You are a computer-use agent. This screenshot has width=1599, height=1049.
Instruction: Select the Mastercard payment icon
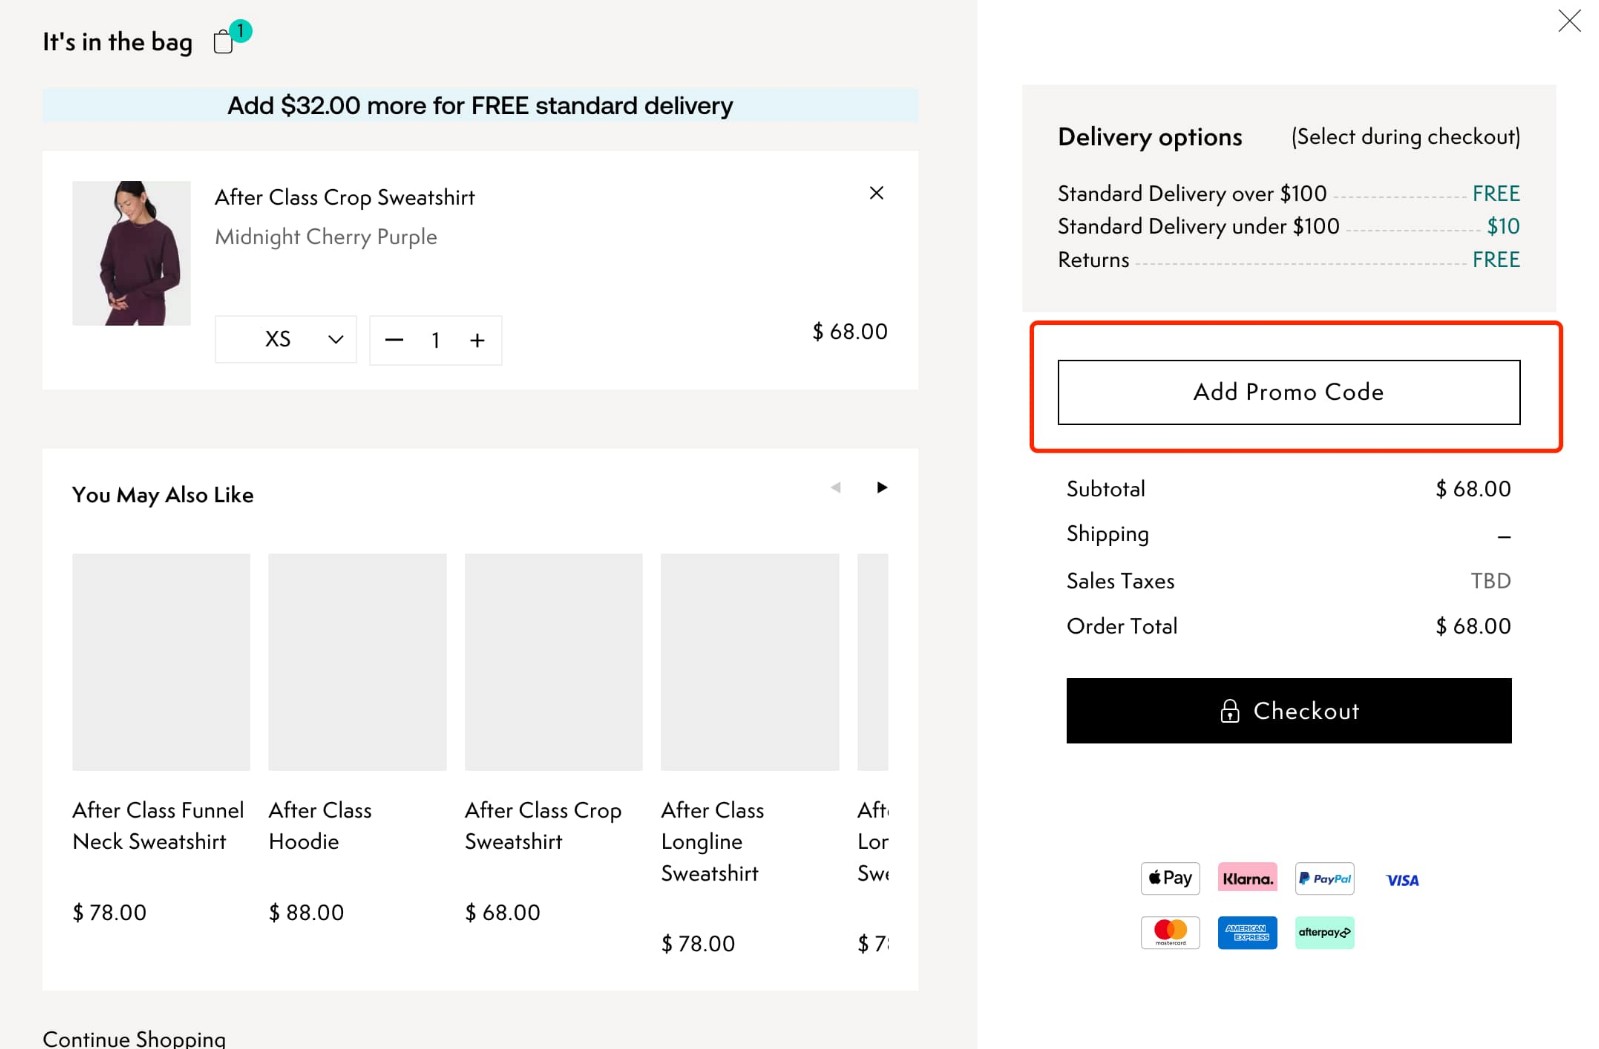pos(1168,931)
